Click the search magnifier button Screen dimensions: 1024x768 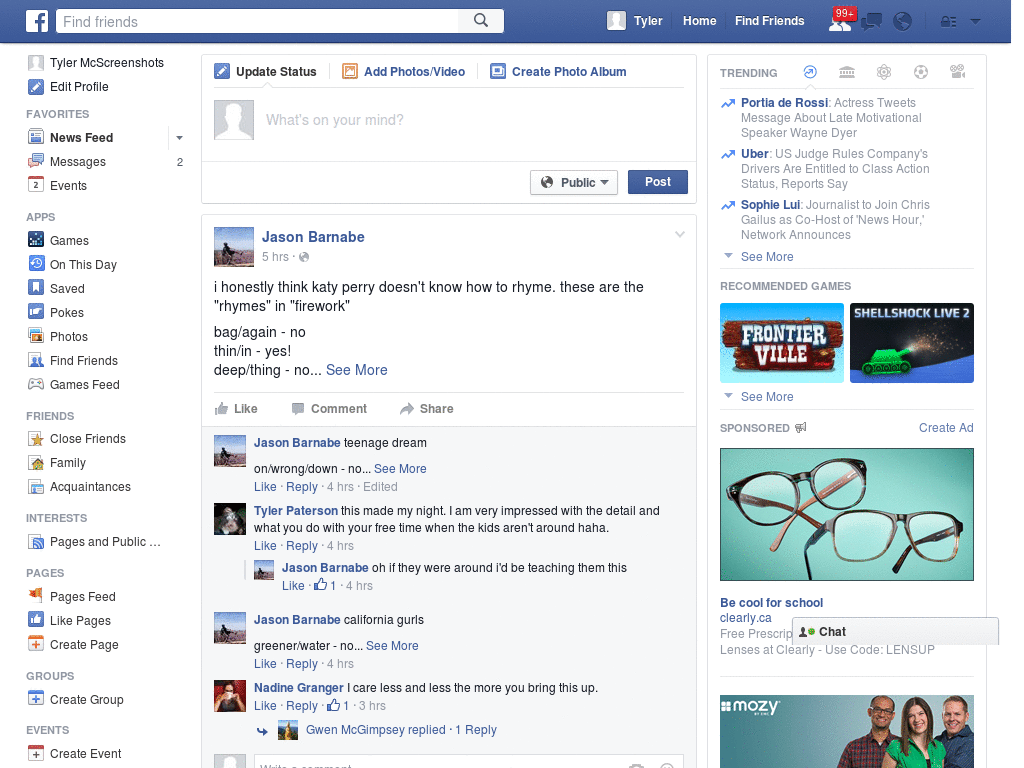481,21
